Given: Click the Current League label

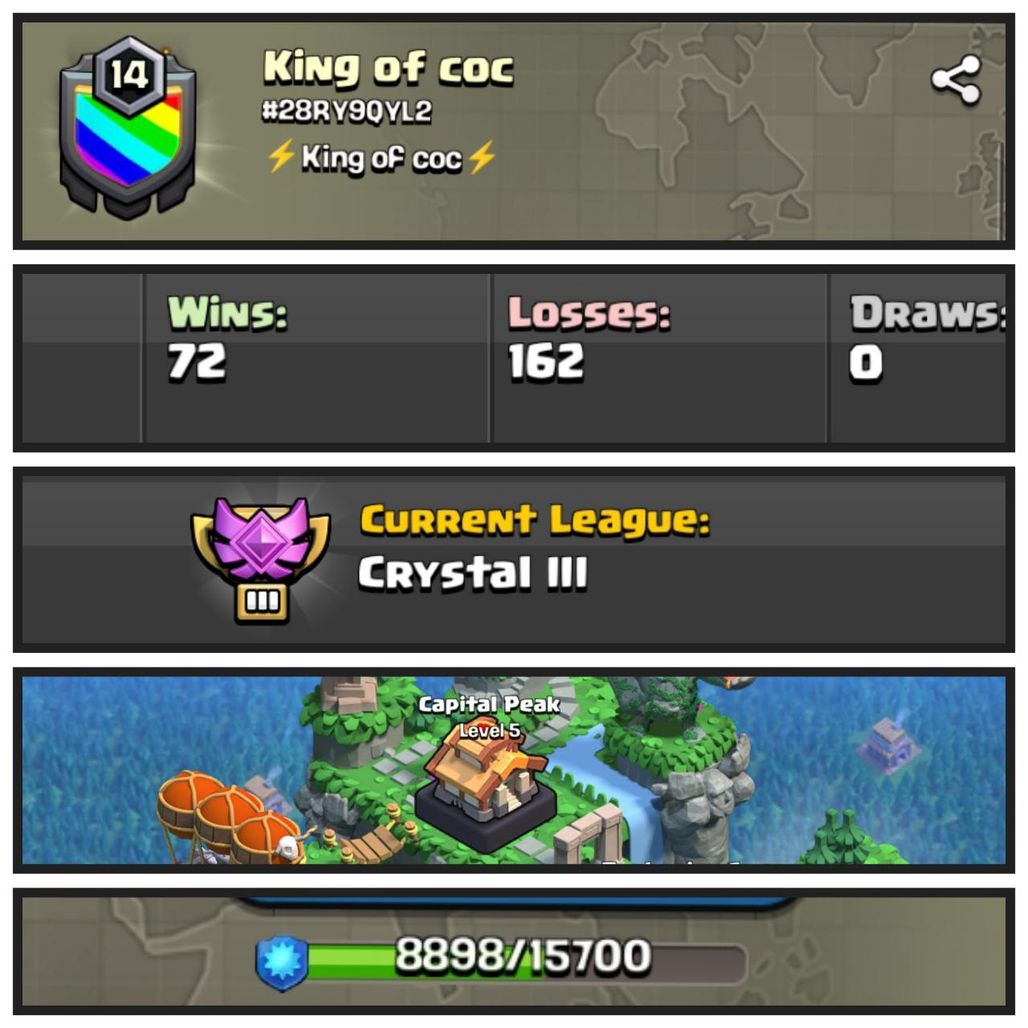Looking at the screenshot, I should tap(535, 520).
